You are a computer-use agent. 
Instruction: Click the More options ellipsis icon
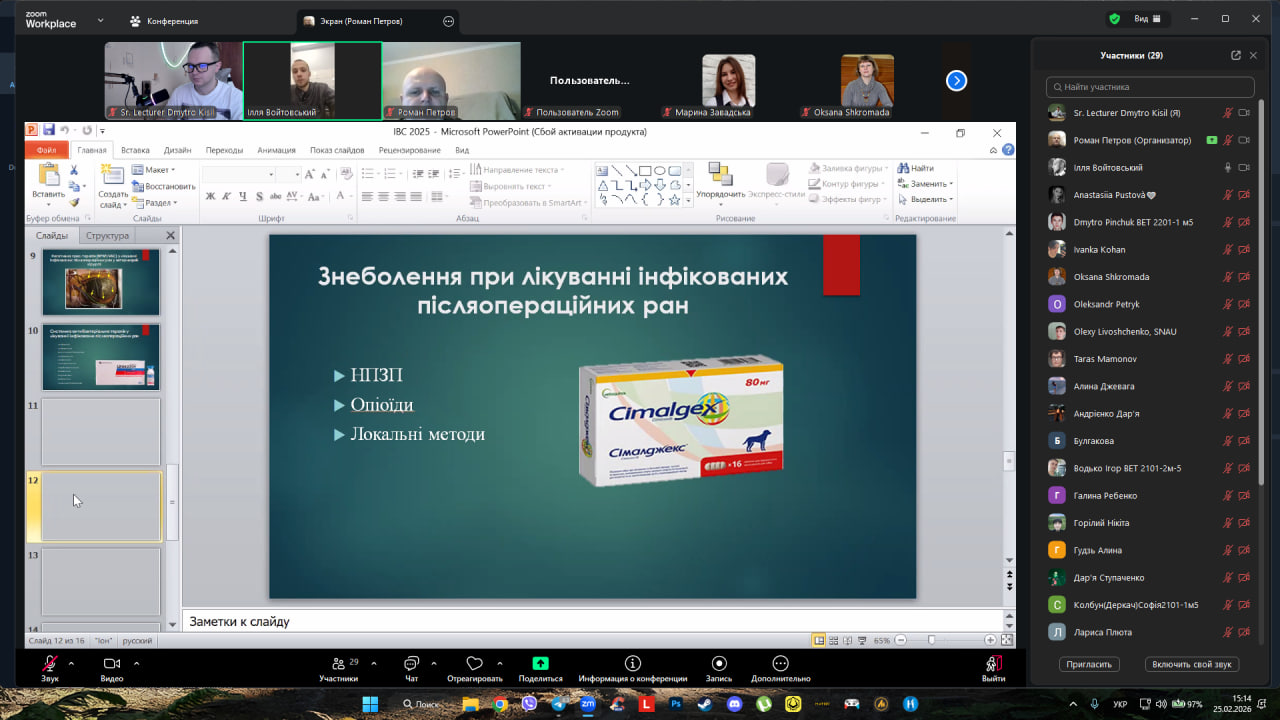[780, 664]
